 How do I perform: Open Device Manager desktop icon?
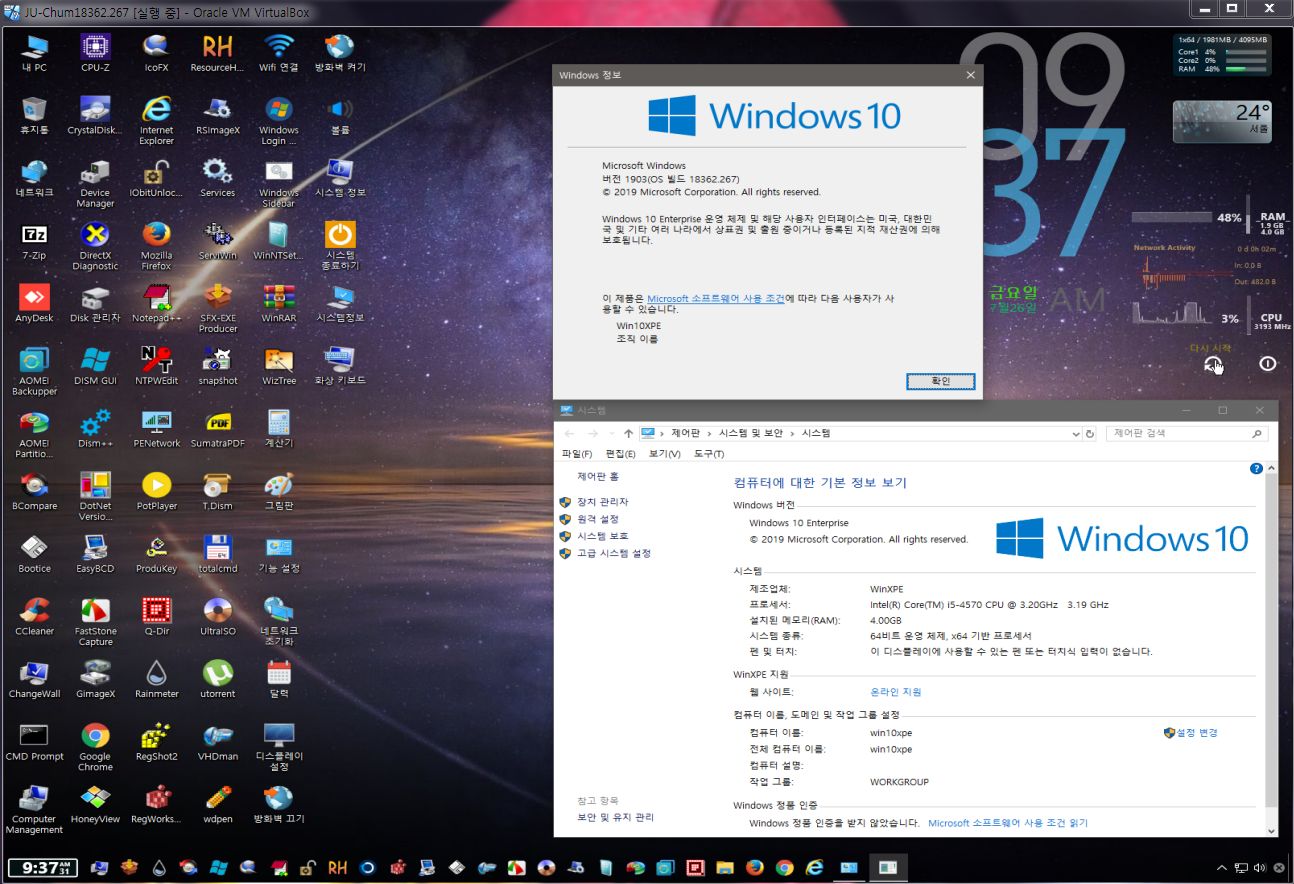tap(95, 184)
